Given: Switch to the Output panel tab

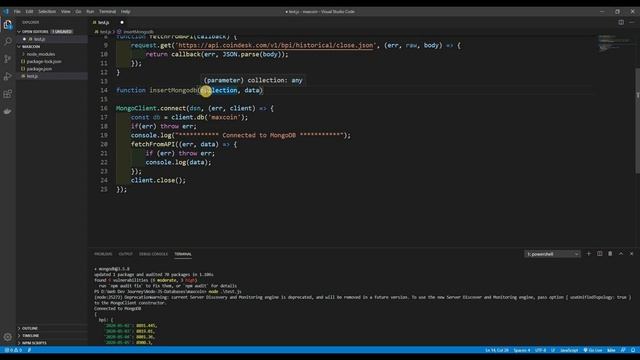Looking at the screenshot, I should (125, 254).
